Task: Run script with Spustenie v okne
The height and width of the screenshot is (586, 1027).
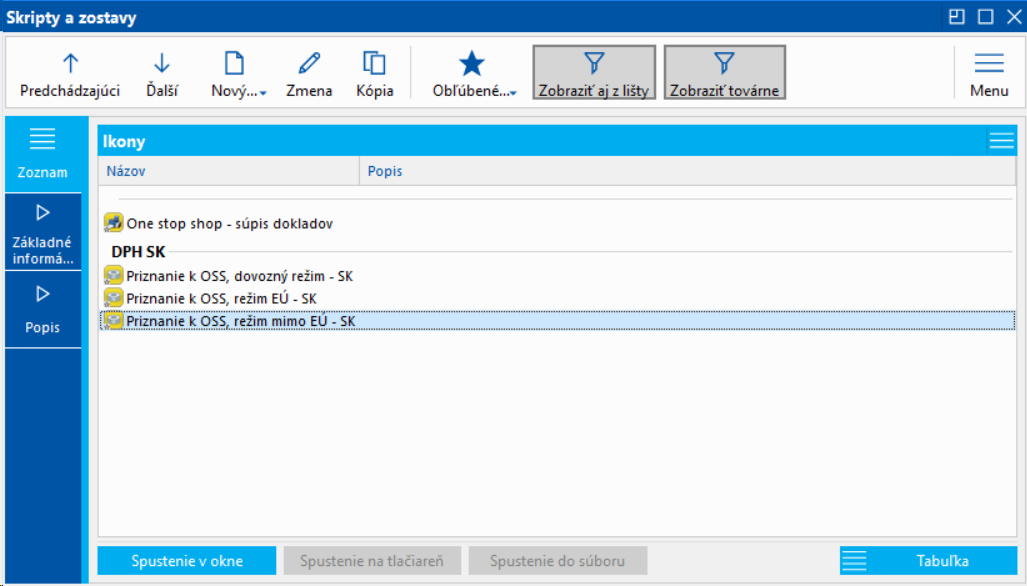Action: [187, 561]
